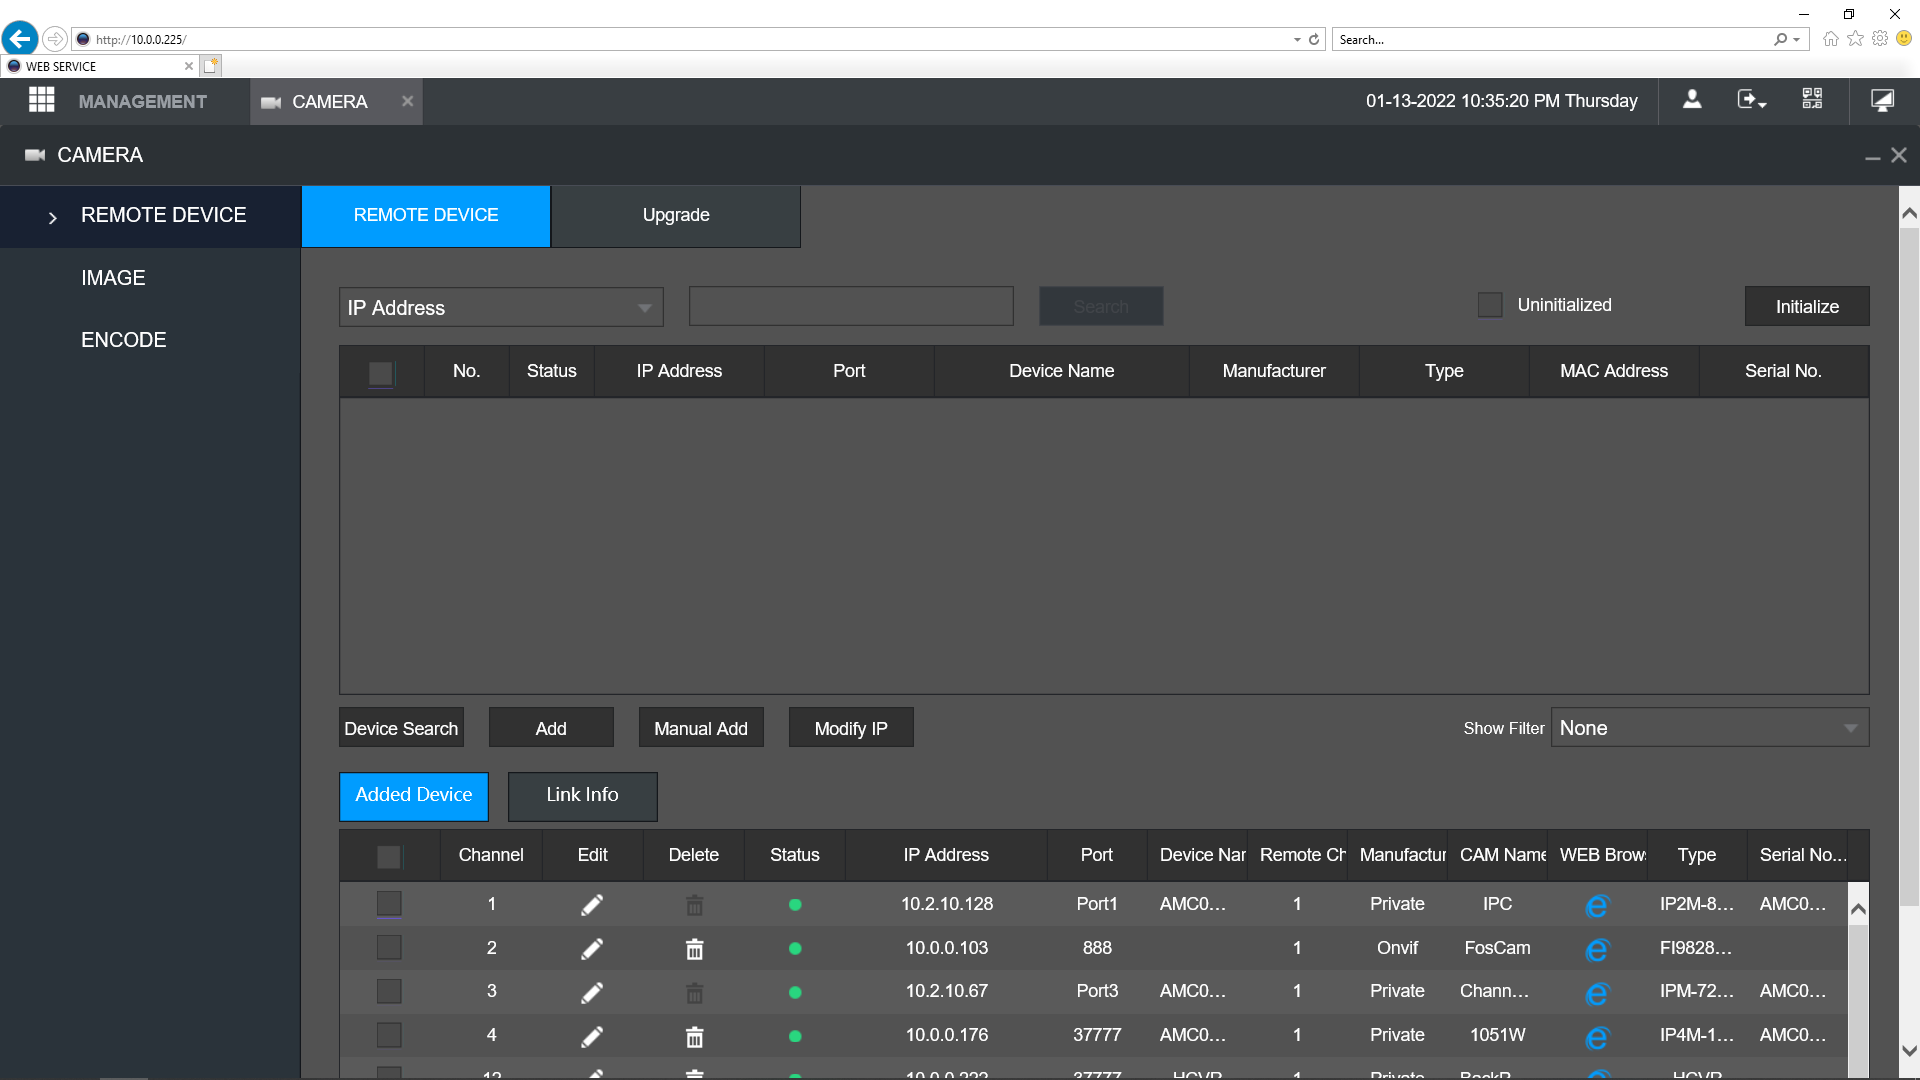
Task: Select checkbox for channel 2 row
Action: tap(389, 947)
